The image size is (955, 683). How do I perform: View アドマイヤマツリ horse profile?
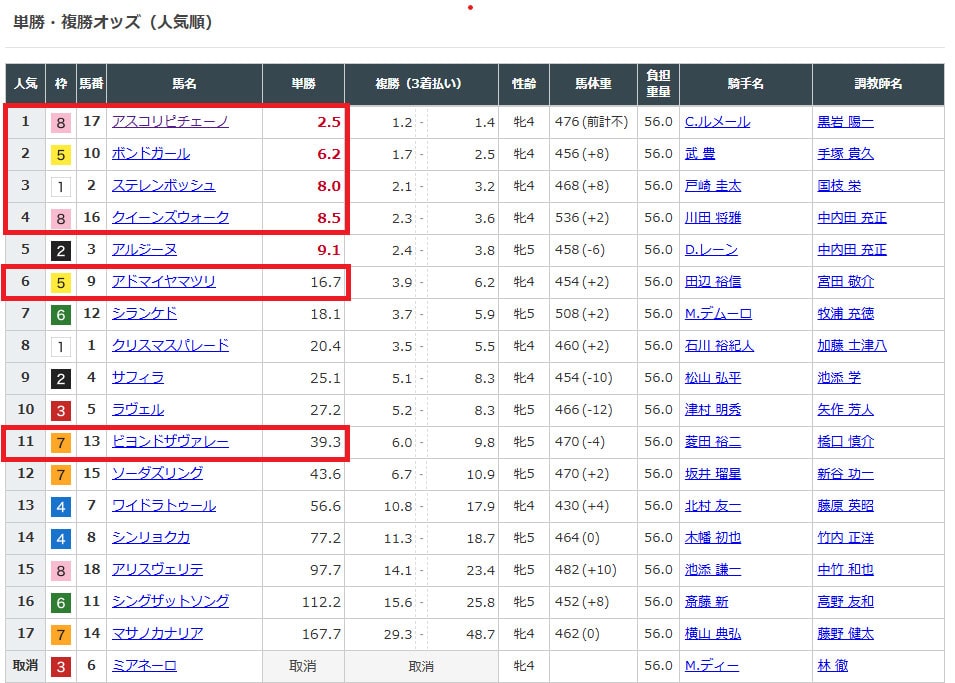click(x=163, y=282)
